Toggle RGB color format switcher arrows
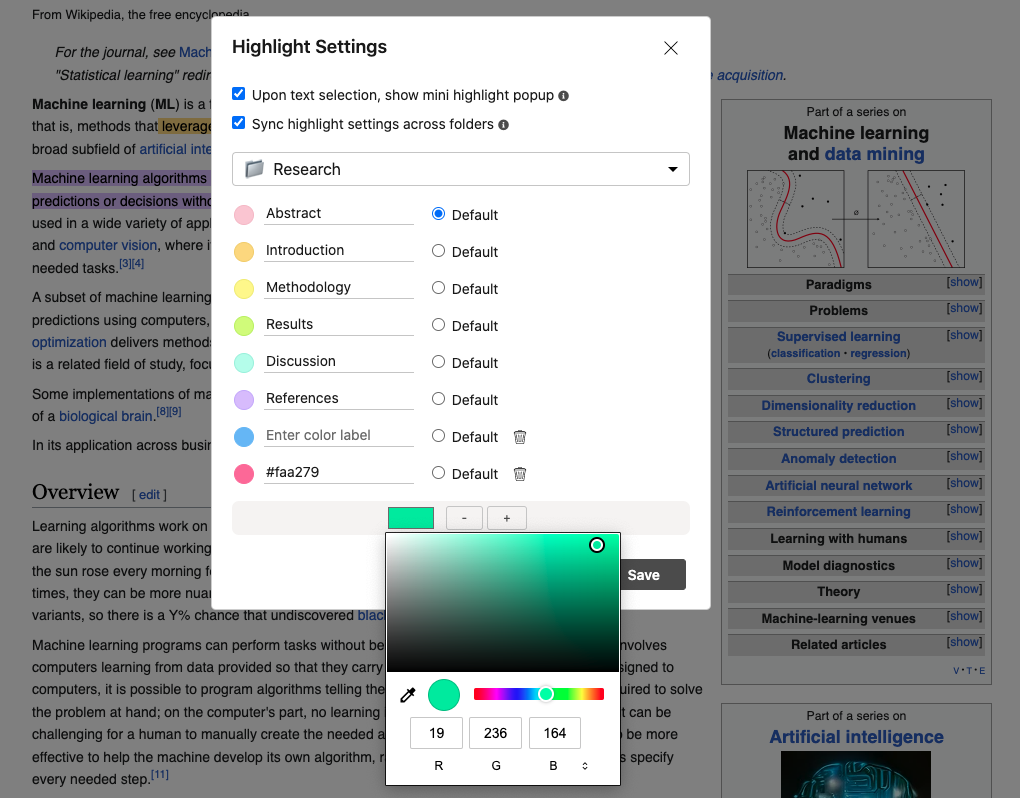The width and height of the screenshot is (1020, 798). (x=585, y=766)
